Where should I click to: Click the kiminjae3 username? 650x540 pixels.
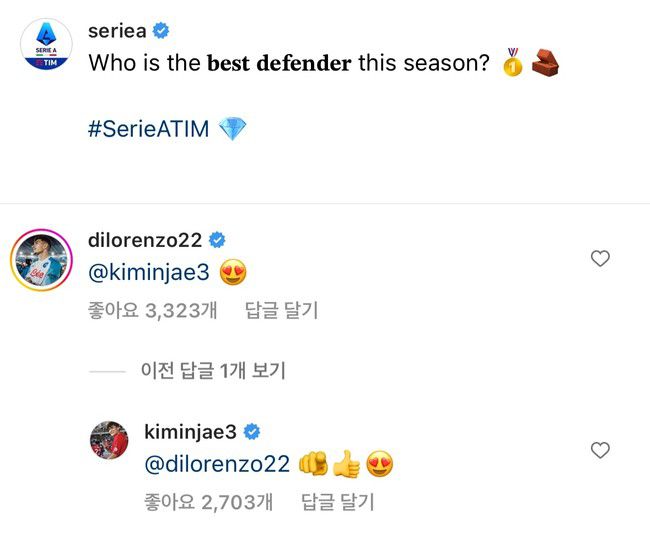point(193,432)
